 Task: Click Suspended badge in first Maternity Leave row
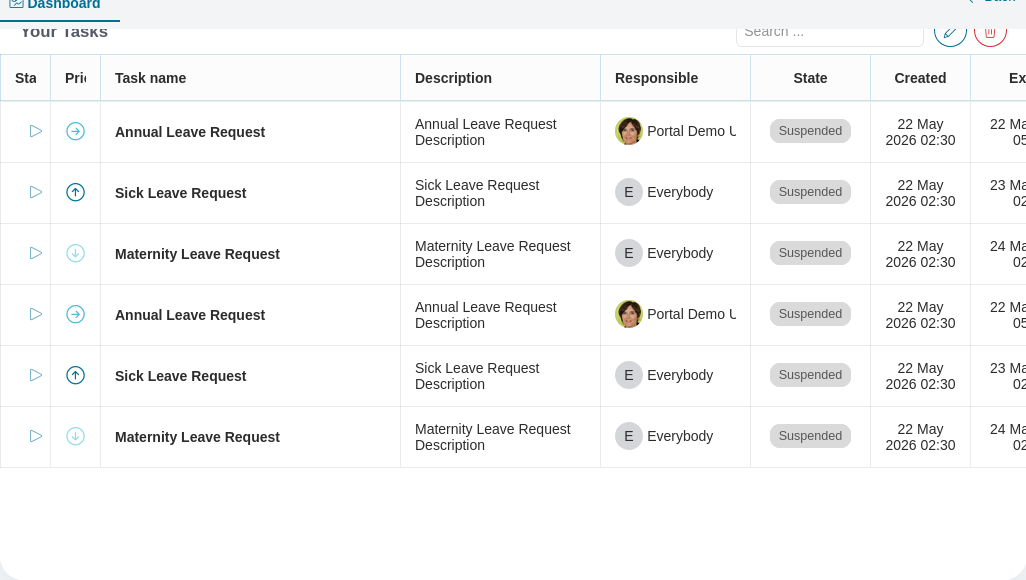point(810,253)
